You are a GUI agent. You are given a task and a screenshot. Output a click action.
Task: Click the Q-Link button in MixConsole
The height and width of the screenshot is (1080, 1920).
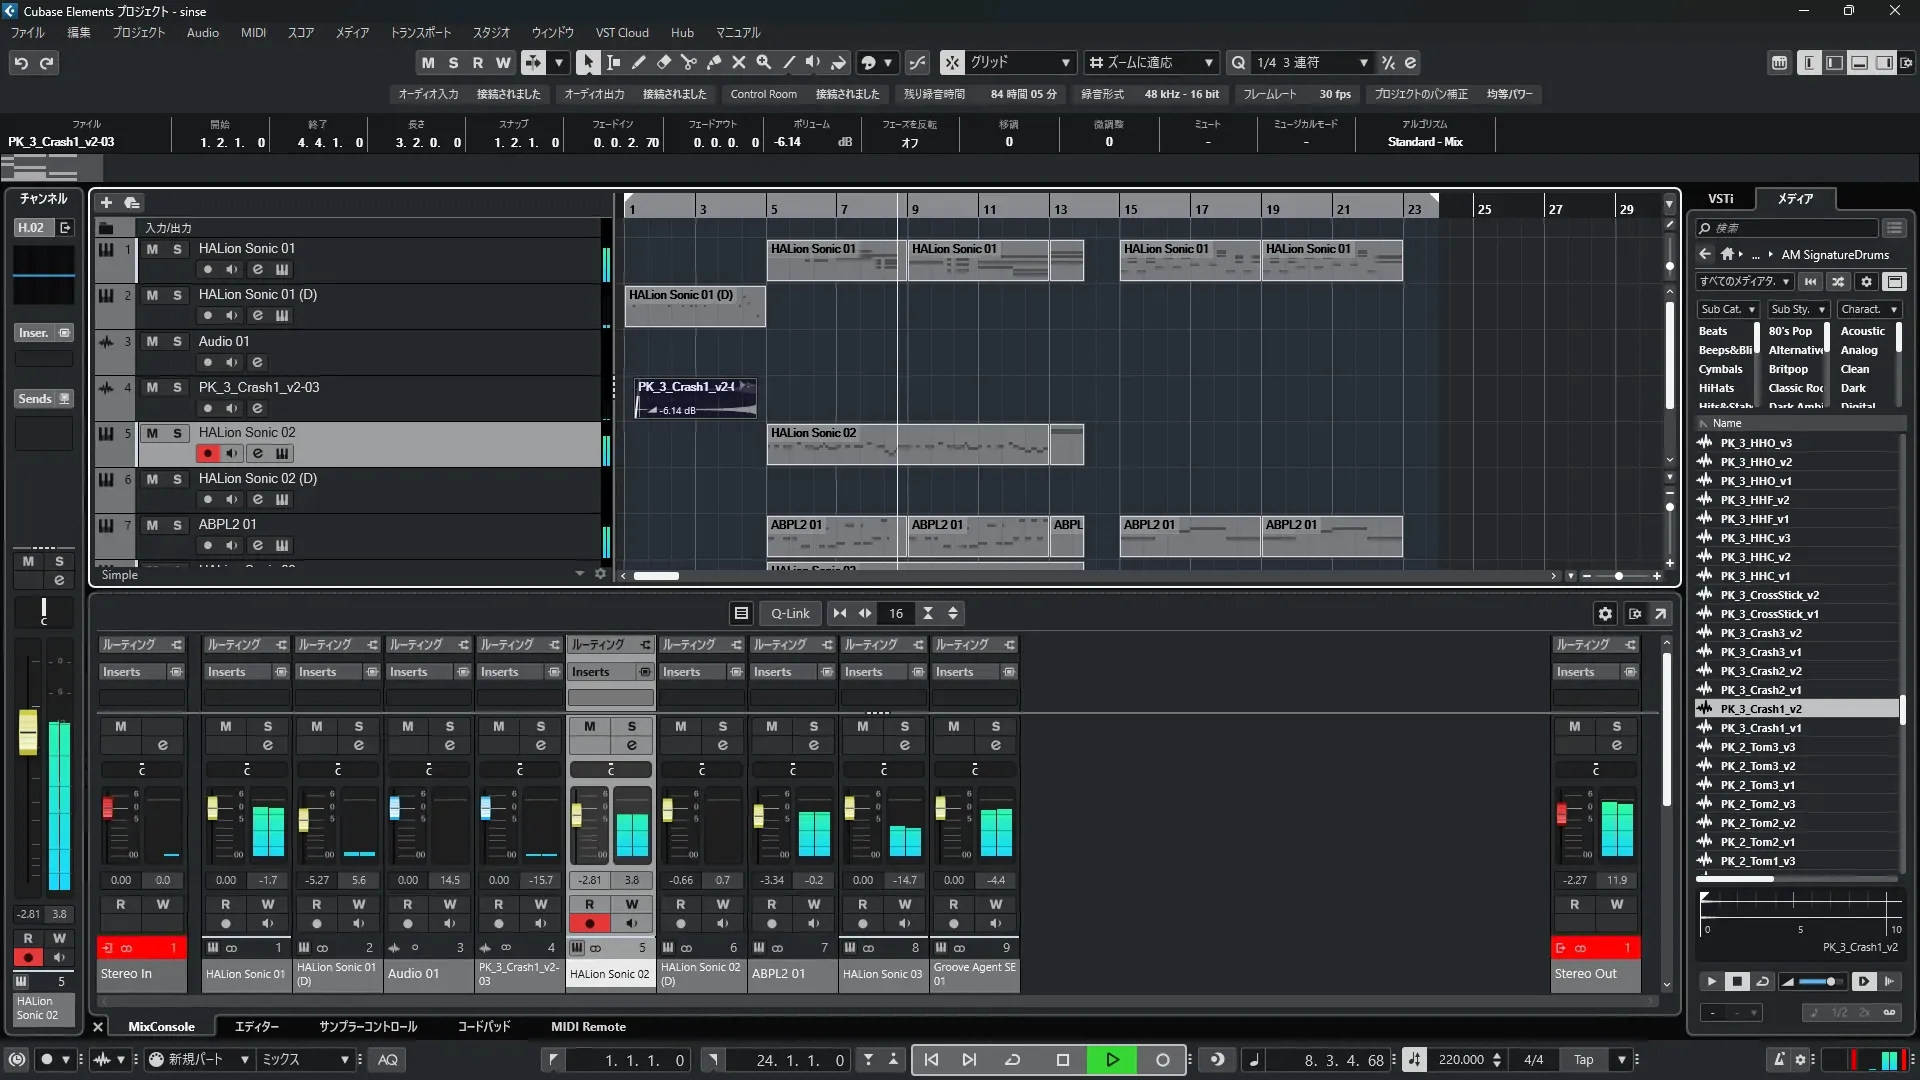click(x=790, y=613)
